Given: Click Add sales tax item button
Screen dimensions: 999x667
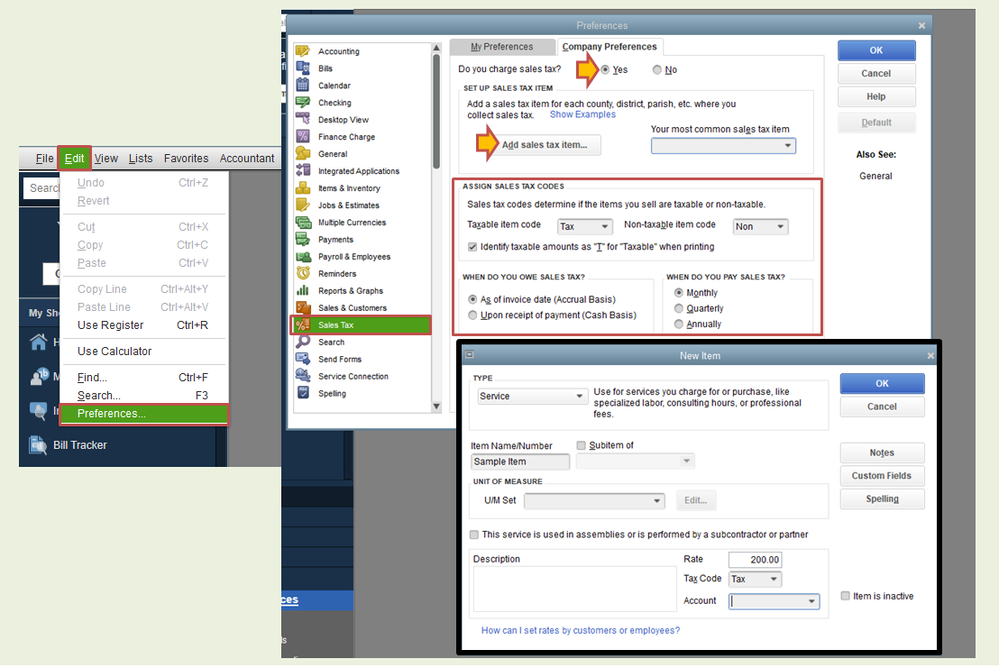Looking at the screenshot, I should click(544, 145).
